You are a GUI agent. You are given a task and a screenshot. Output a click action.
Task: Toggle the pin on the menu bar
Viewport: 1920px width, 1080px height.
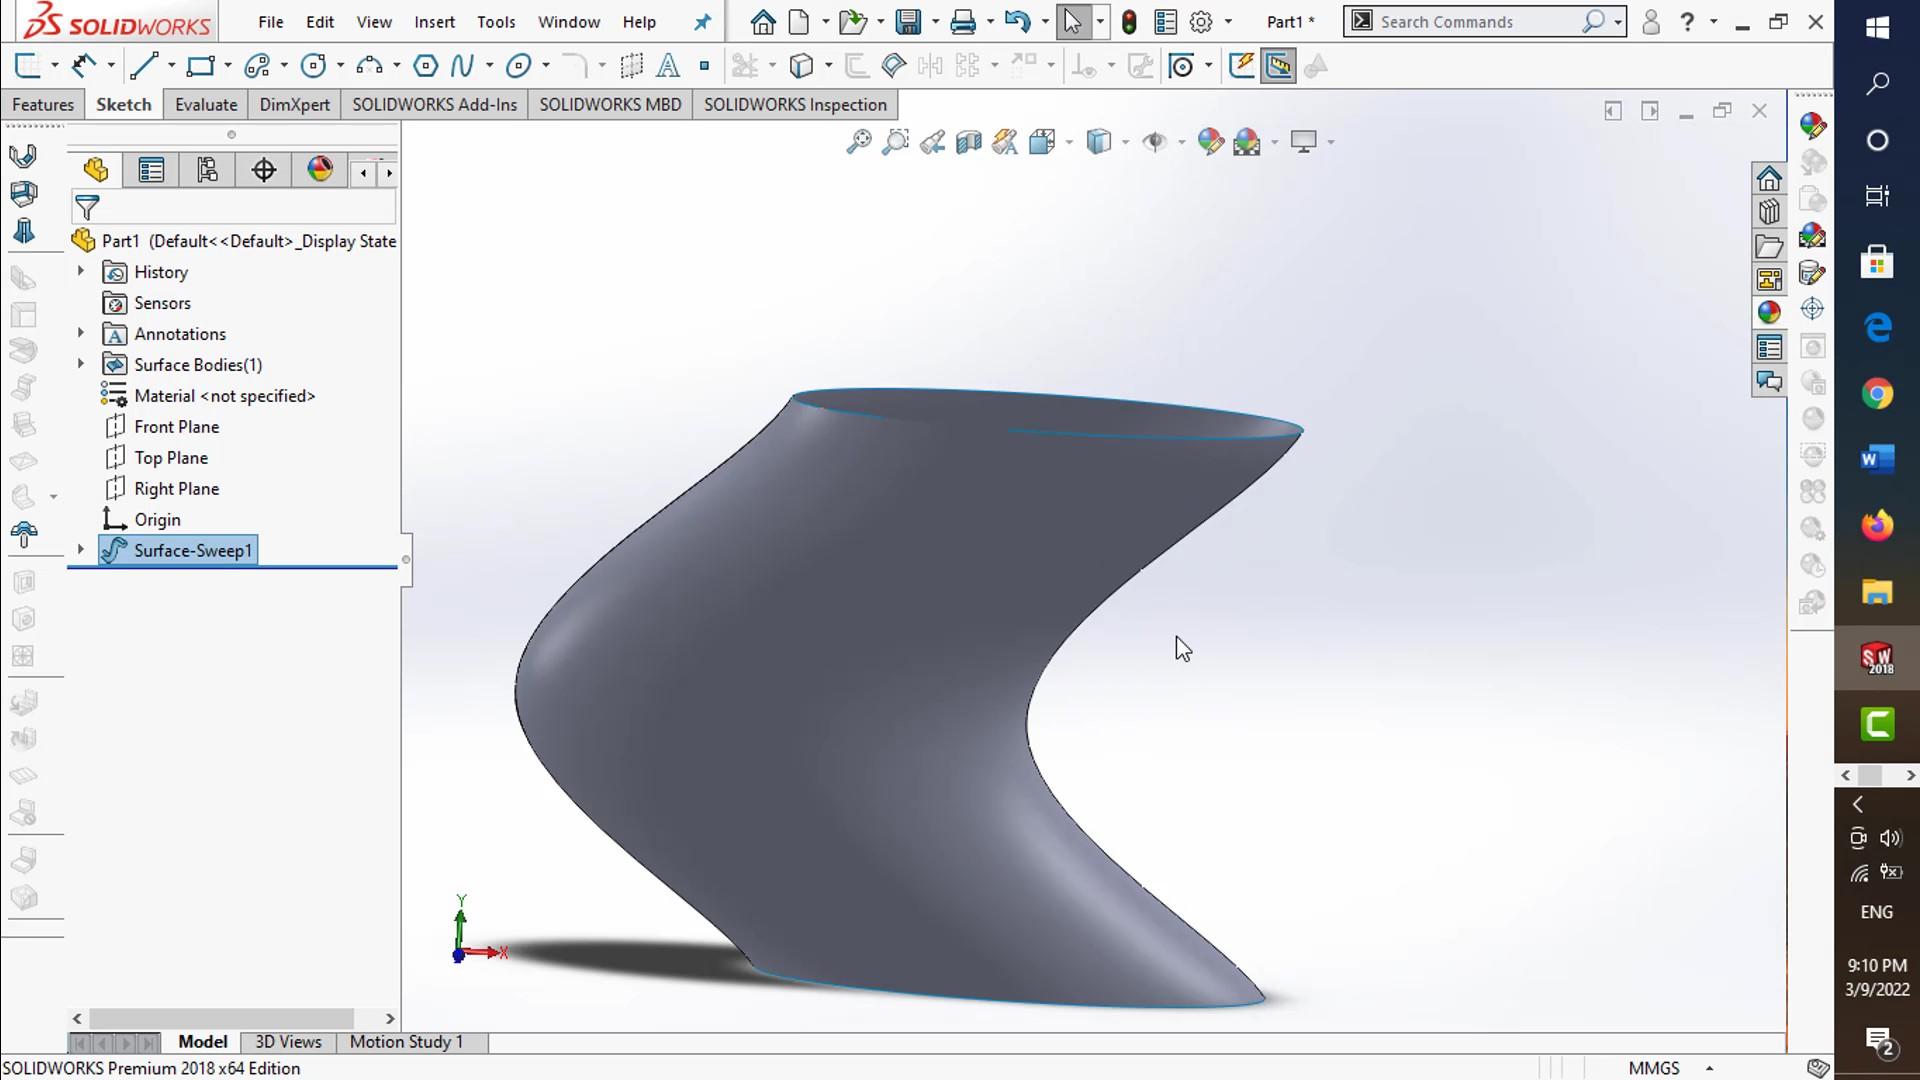click(703, 22)
